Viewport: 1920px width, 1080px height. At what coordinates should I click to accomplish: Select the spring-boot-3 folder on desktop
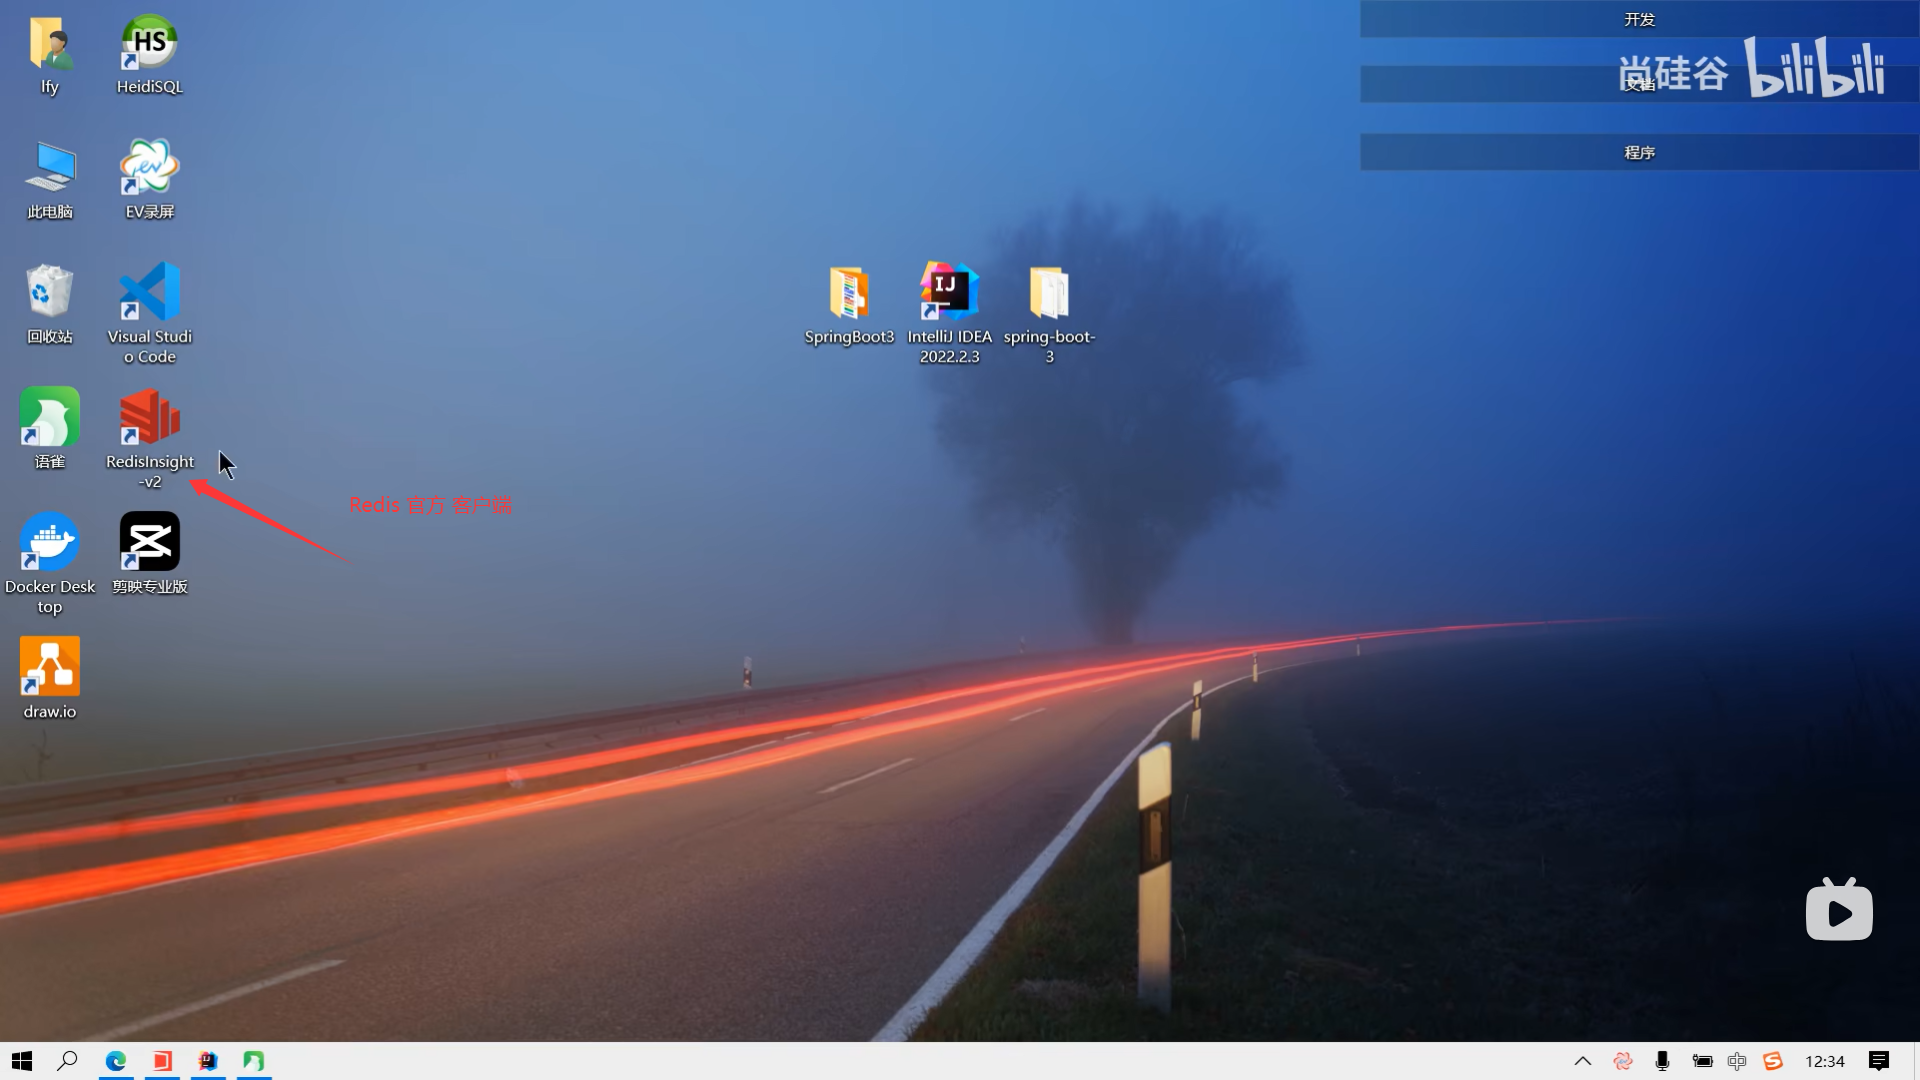tap(1049, 292)
